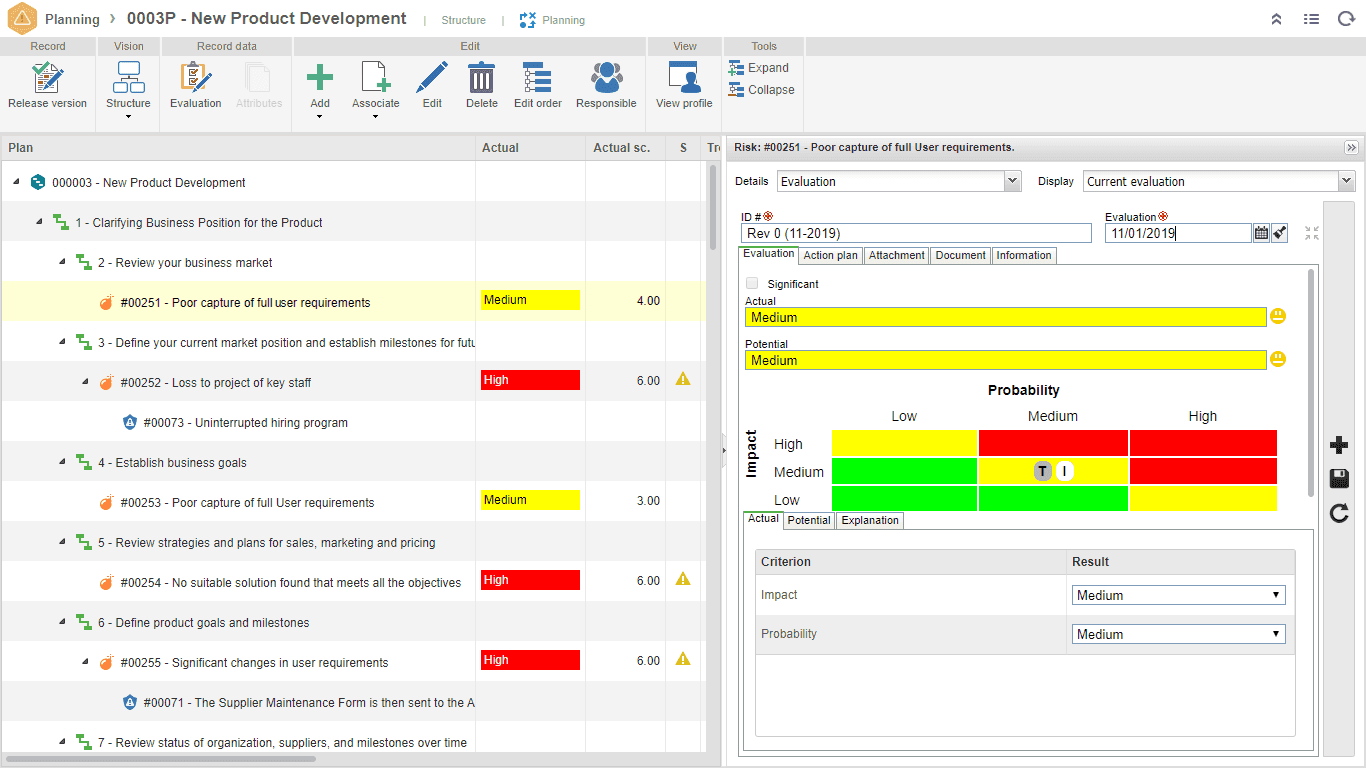Click the Delete trash can icon

(x=481, y=78)
